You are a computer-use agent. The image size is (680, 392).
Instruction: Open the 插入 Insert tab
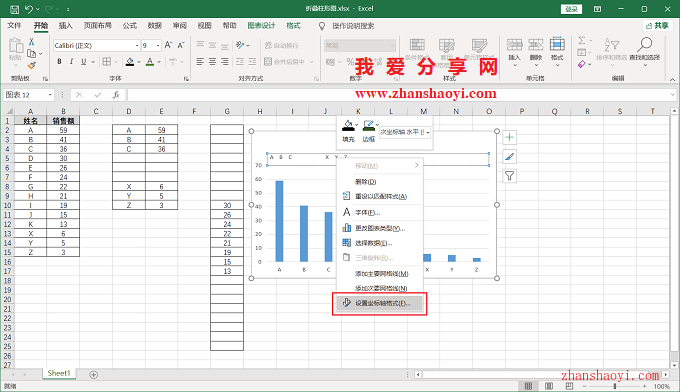65,26
